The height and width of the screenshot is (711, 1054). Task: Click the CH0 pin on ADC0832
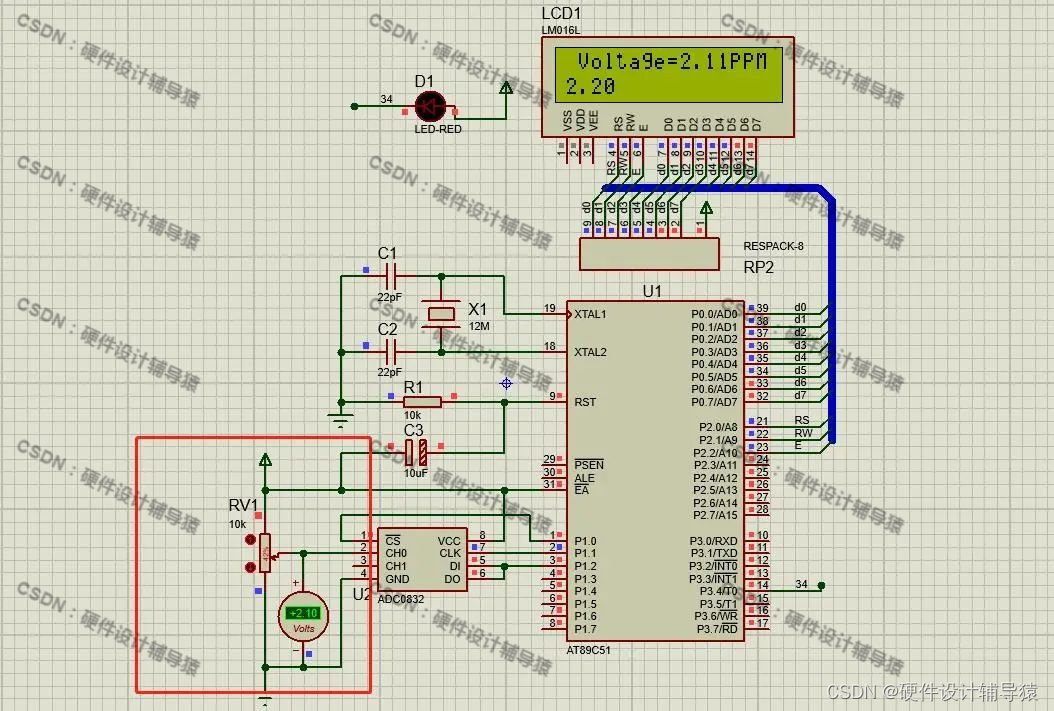click(396, 553)
